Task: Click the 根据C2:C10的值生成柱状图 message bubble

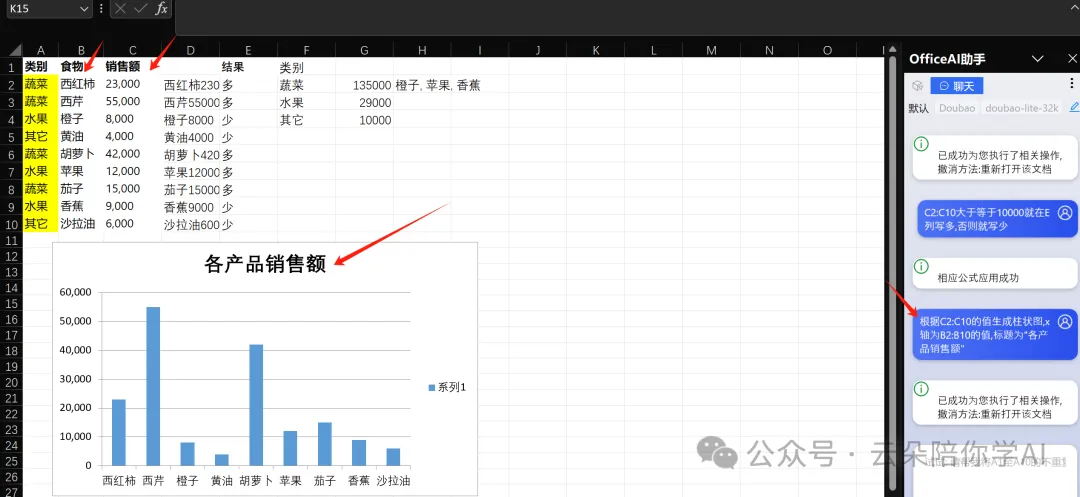Action: [x=995, y=334]
